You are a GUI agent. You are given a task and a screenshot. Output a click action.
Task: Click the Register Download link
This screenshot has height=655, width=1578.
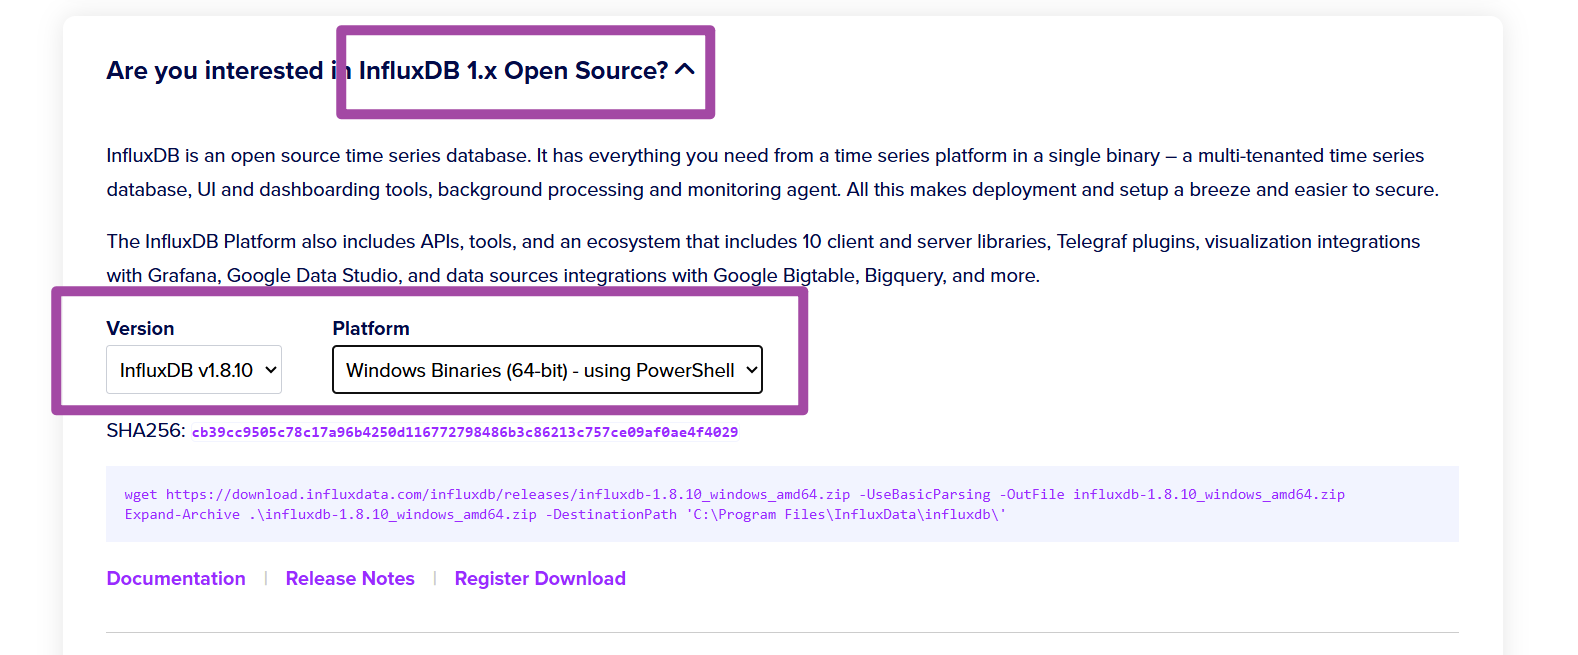click(x=540, y=579)
